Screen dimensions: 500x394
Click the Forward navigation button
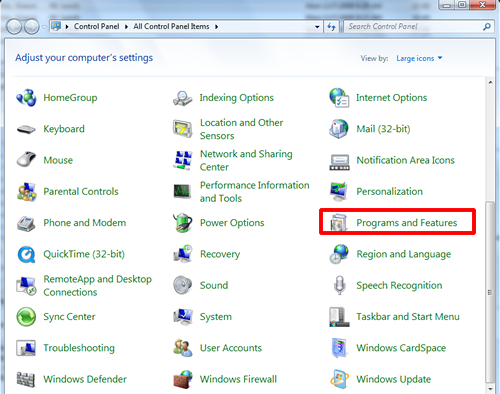click(x=32, y=27)
